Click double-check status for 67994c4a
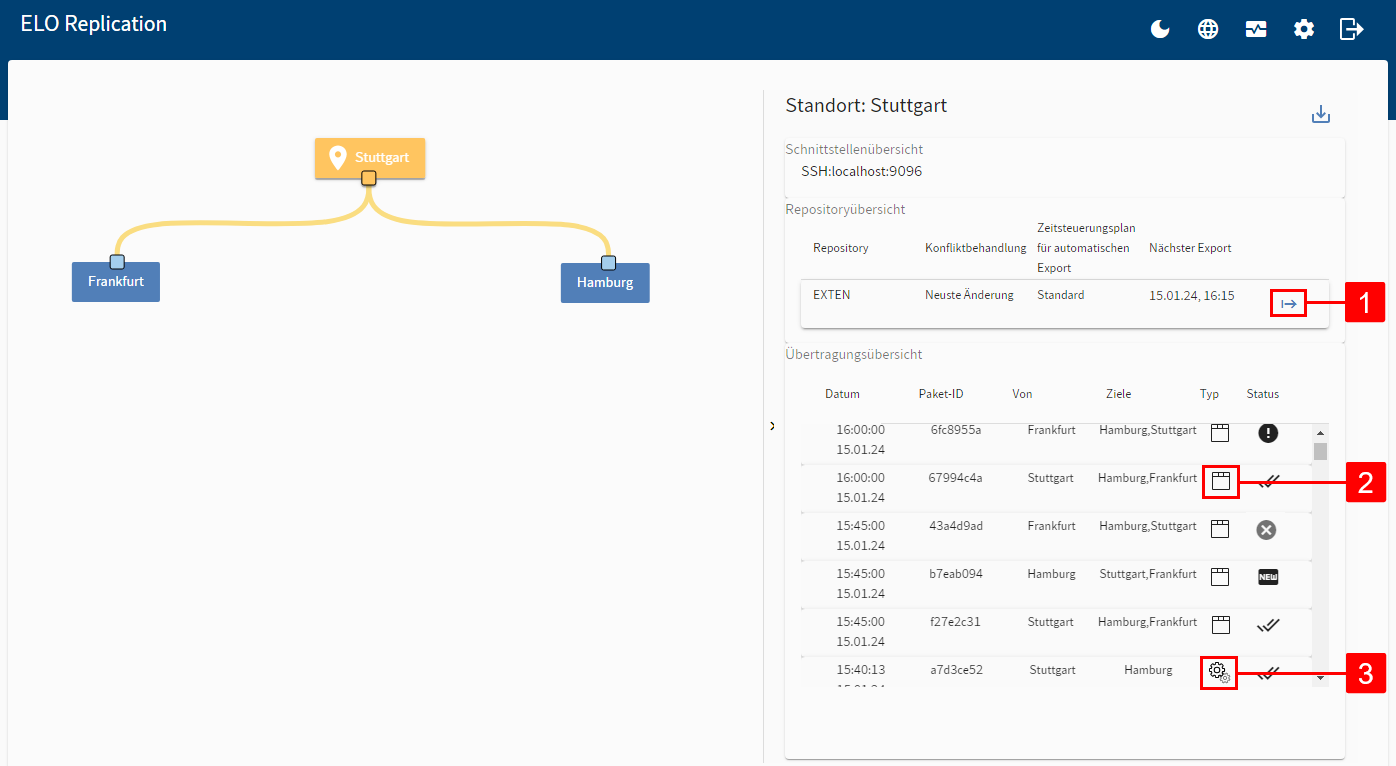 coord(1268,481)
